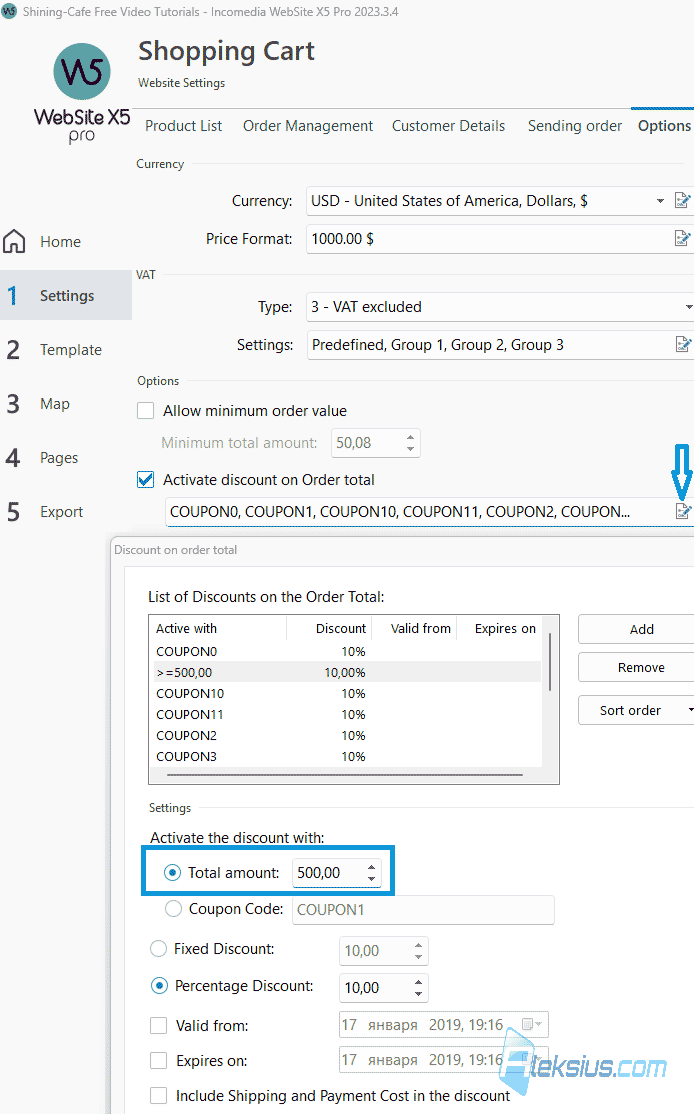Switch to the Order Management tab
Image resolution: width=694 pixels, height=1114 pixels.
[308, 126]
